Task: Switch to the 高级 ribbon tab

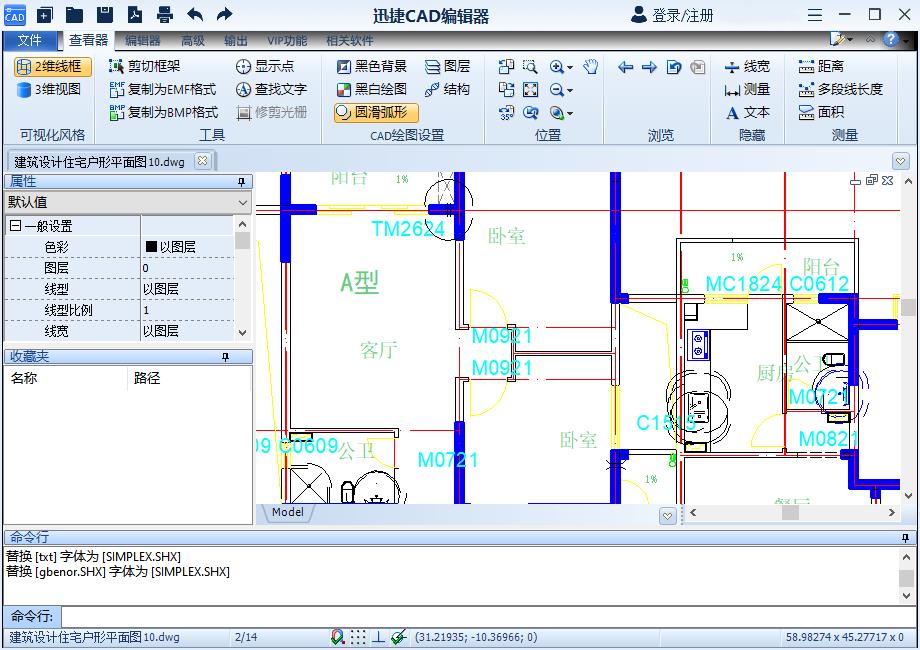Action: click(x=192, y=40)
